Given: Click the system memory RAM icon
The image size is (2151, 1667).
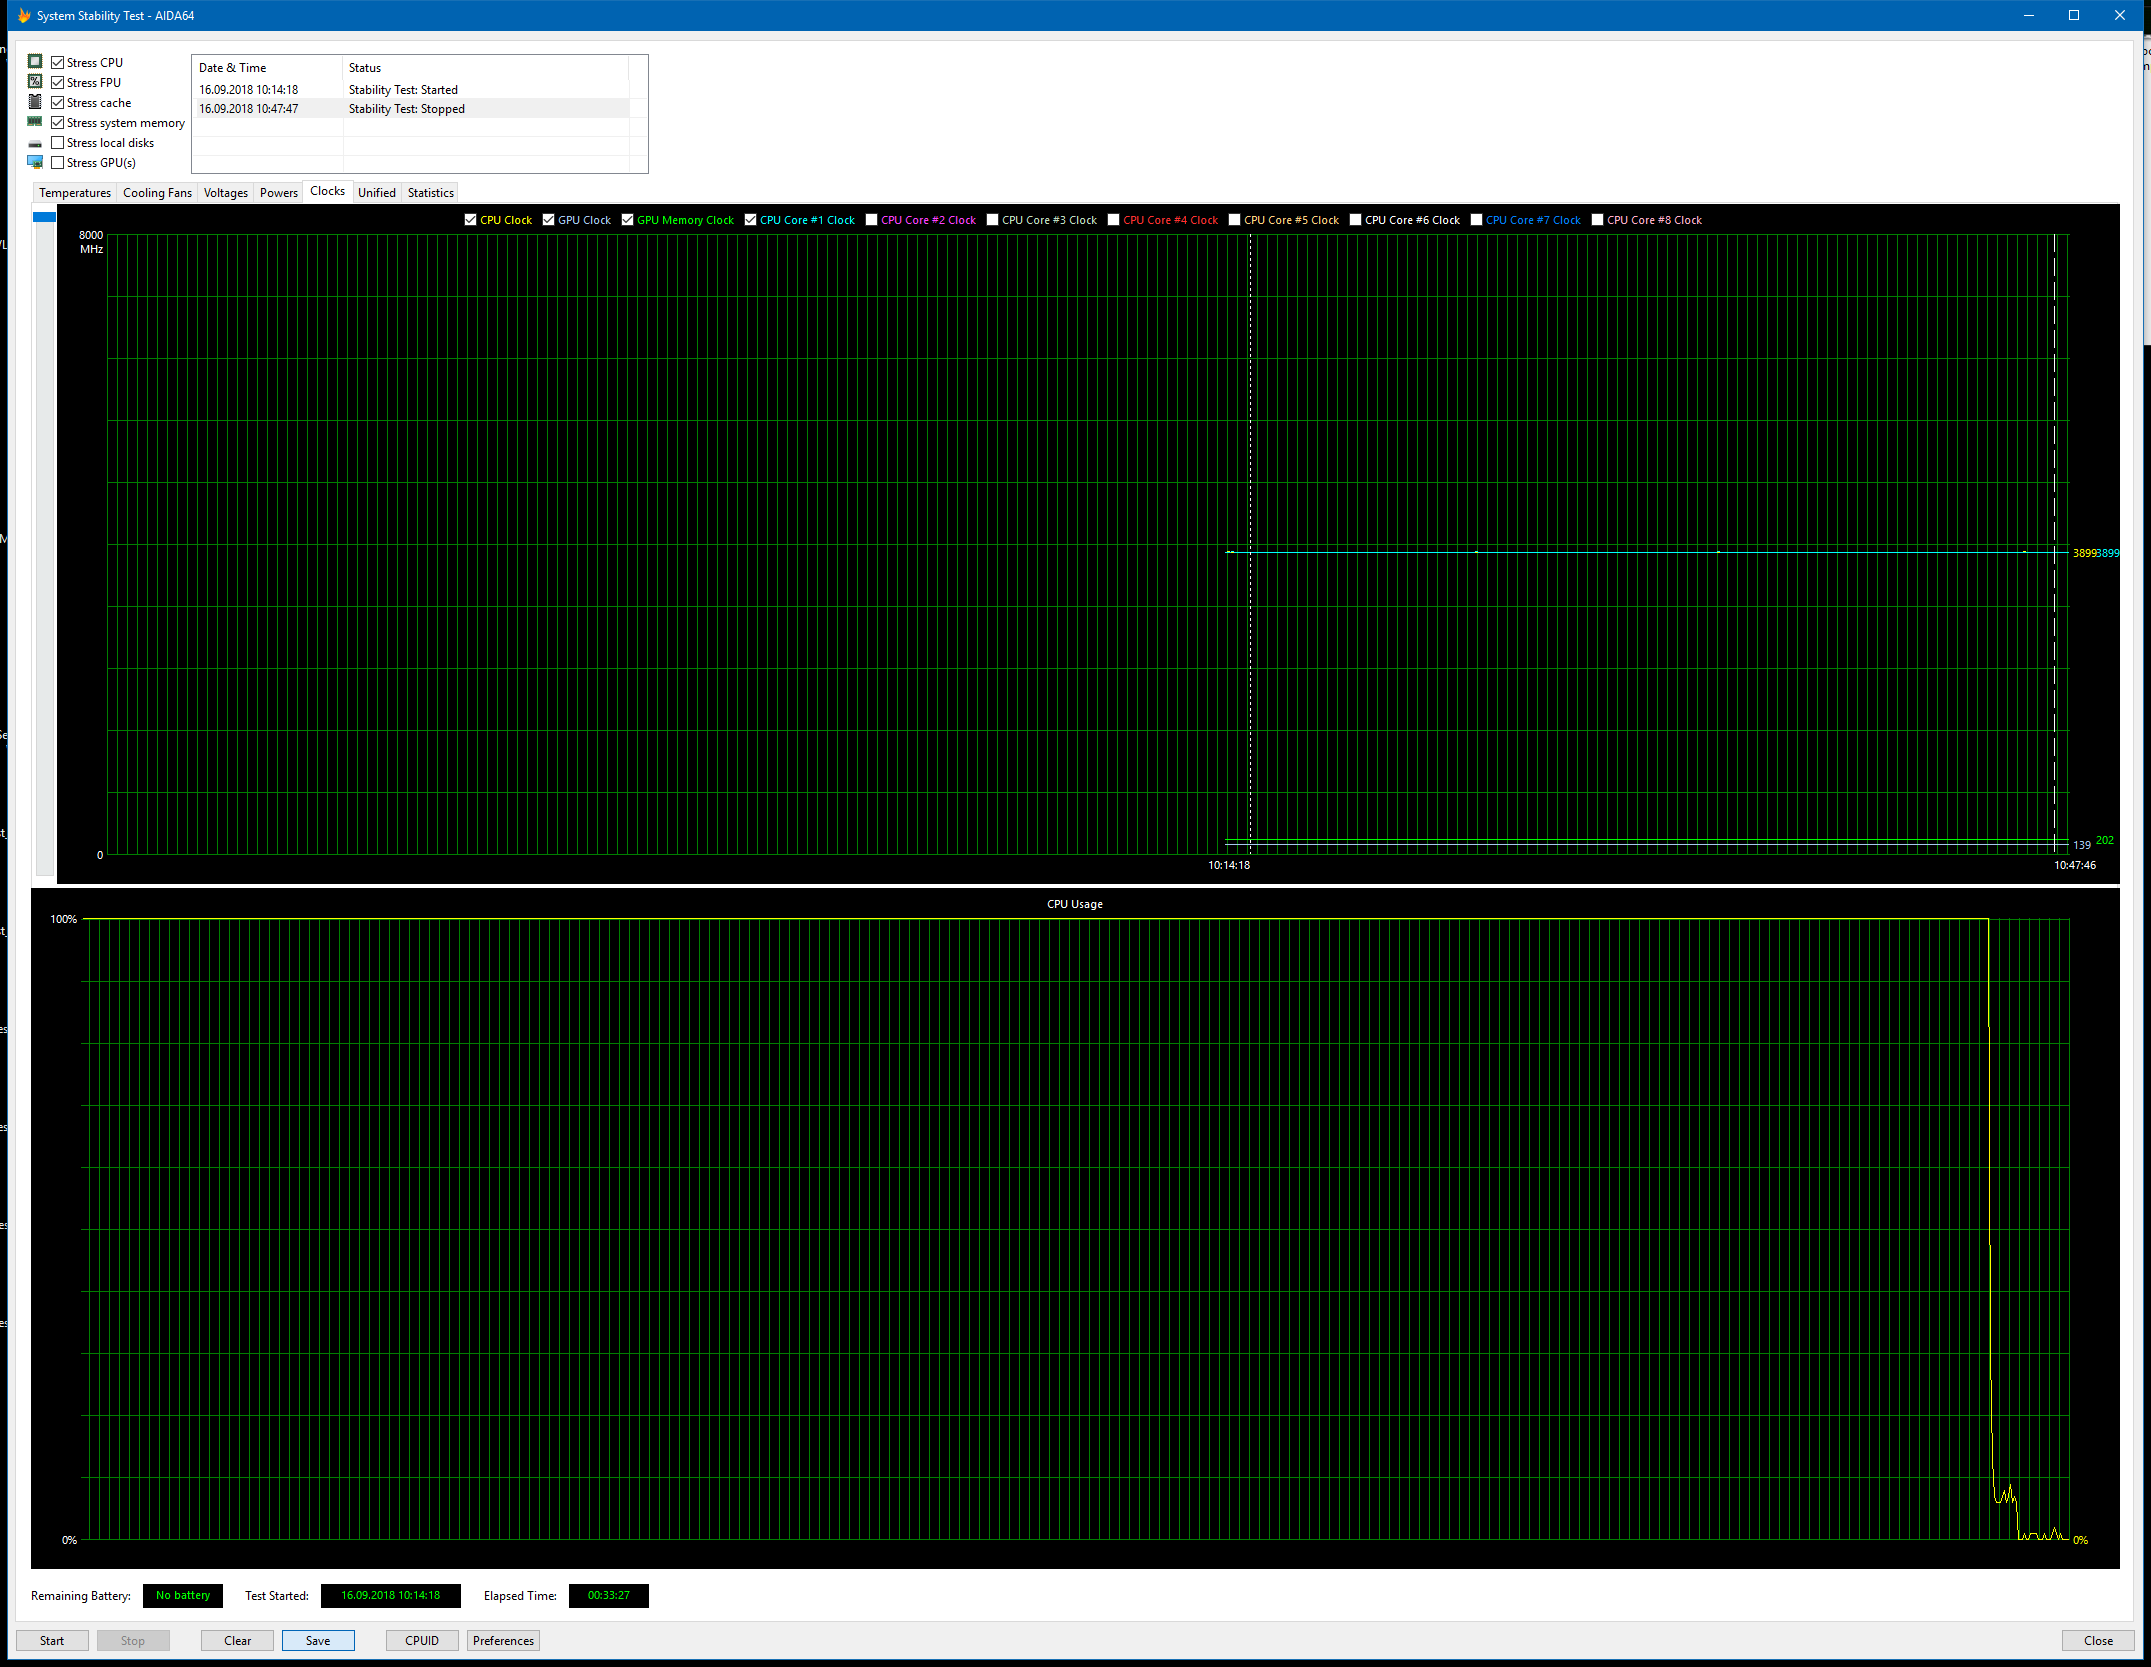Looking at the screenshot, I should pos(35,122).
